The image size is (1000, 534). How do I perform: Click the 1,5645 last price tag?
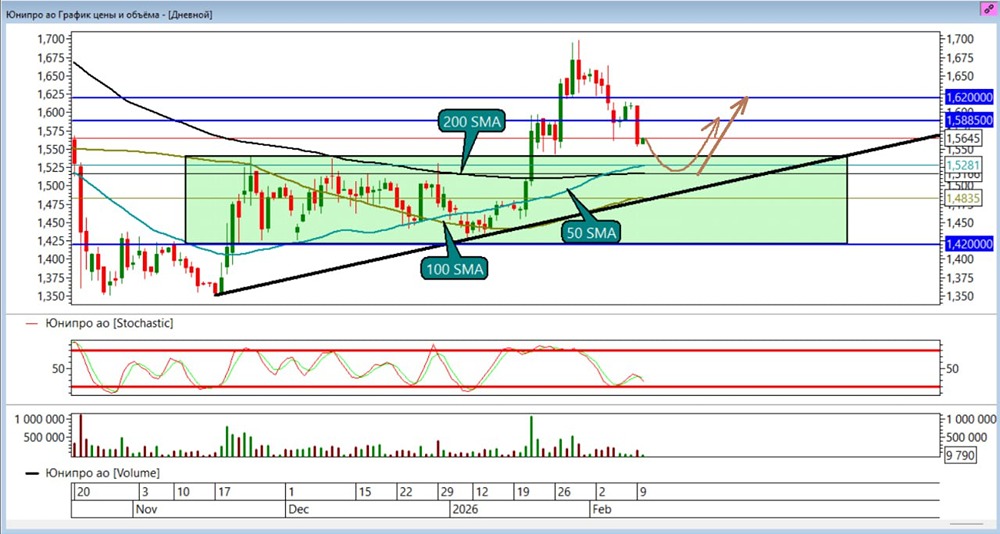point(964,138)
